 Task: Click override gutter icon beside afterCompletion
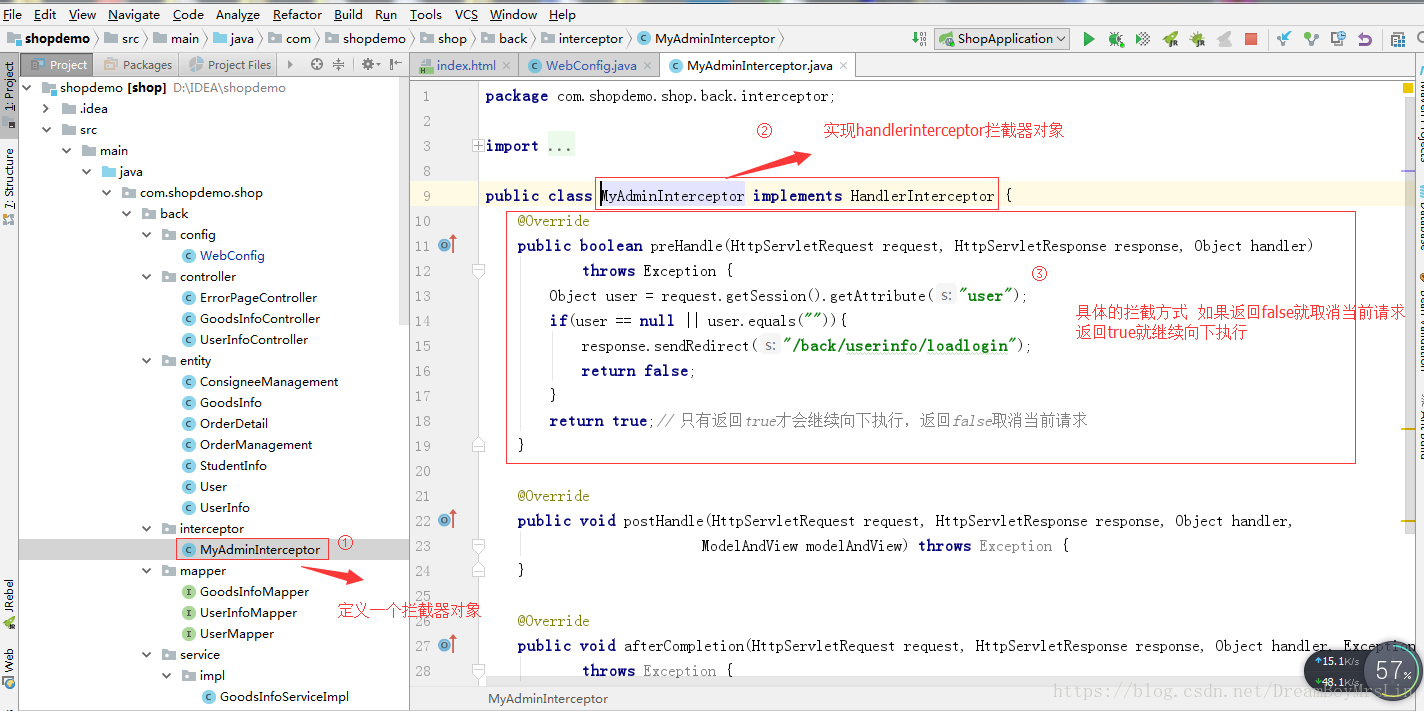(x=447, y=644)
